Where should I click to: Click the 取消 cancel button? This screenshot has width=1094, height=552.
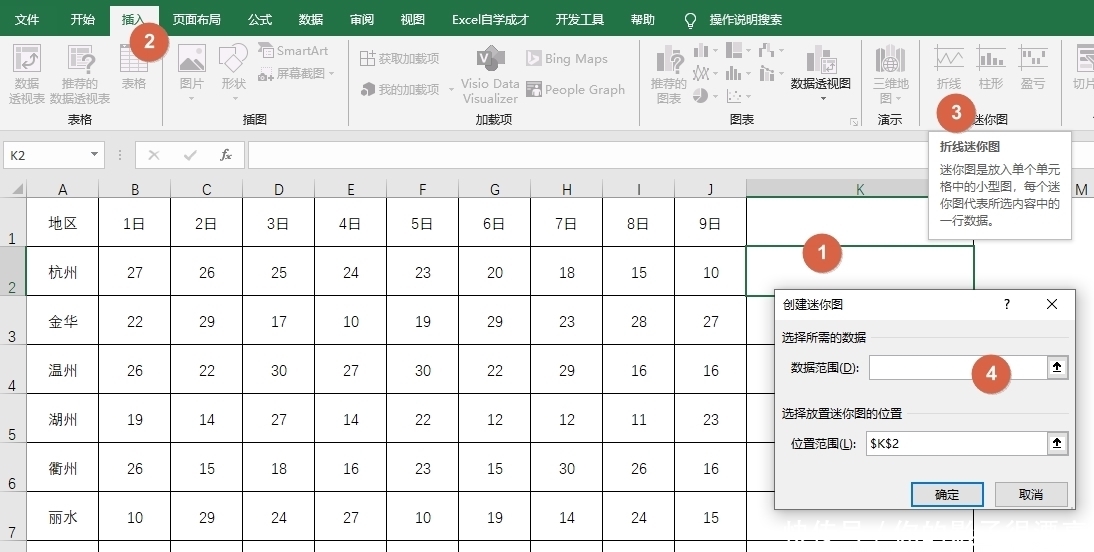1031,494
